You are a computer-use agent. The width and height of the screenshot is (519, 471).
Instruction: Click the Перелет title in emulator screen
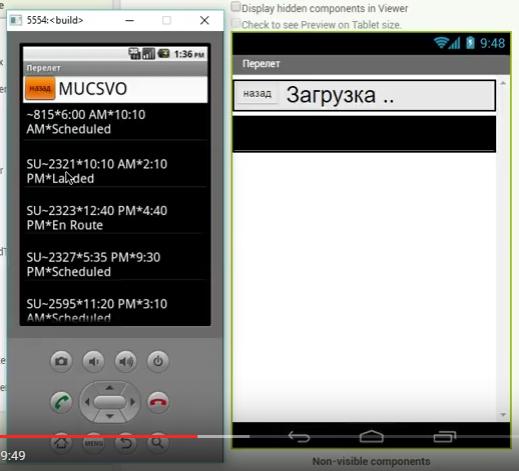tap(44, 68)
